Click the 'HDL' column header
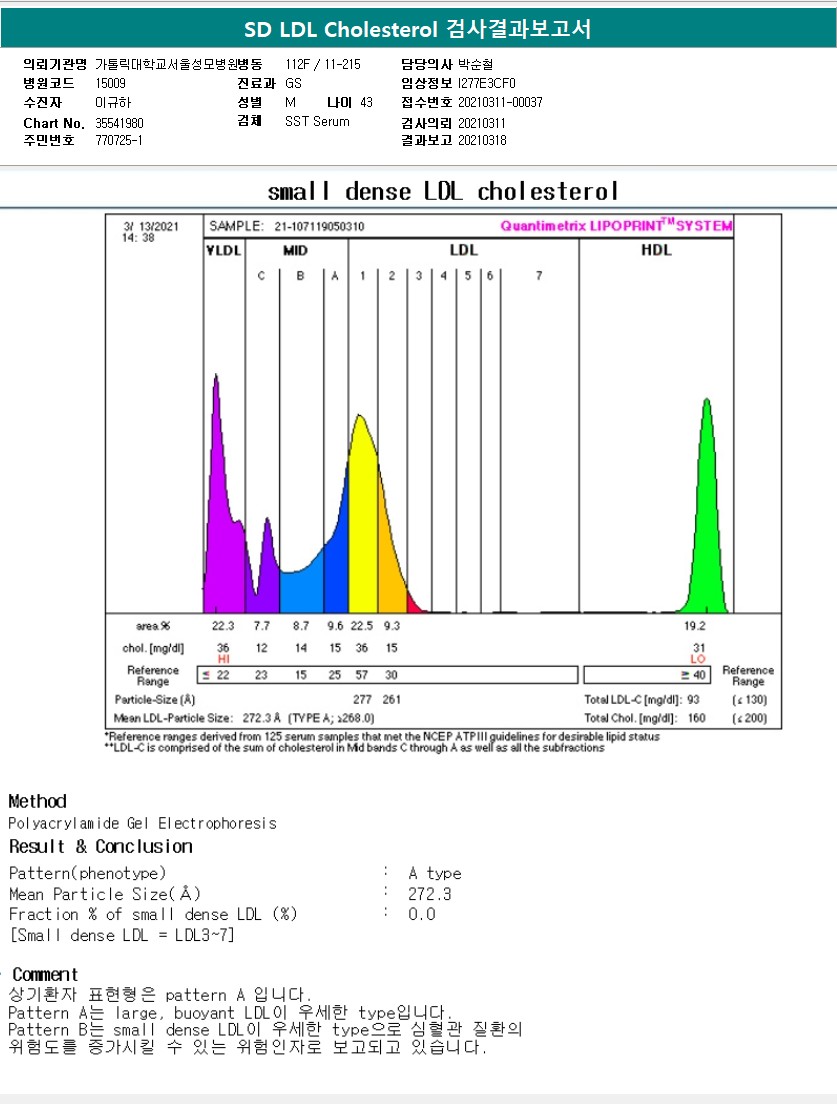The width and height of the screenshot is (837, 1104). [x=656, y=250]
